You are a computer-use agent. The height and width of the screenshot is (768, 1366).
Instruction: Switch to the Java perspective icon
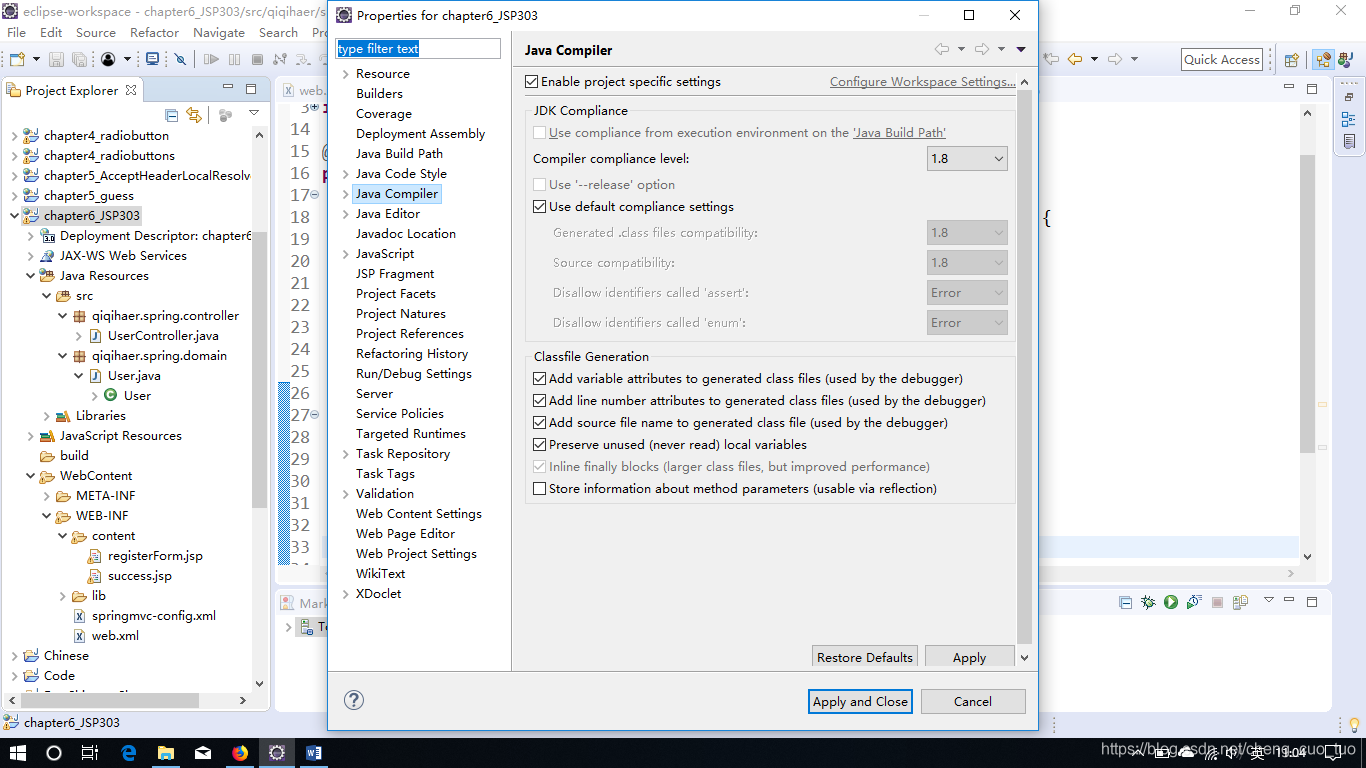tap(1346, 59)
